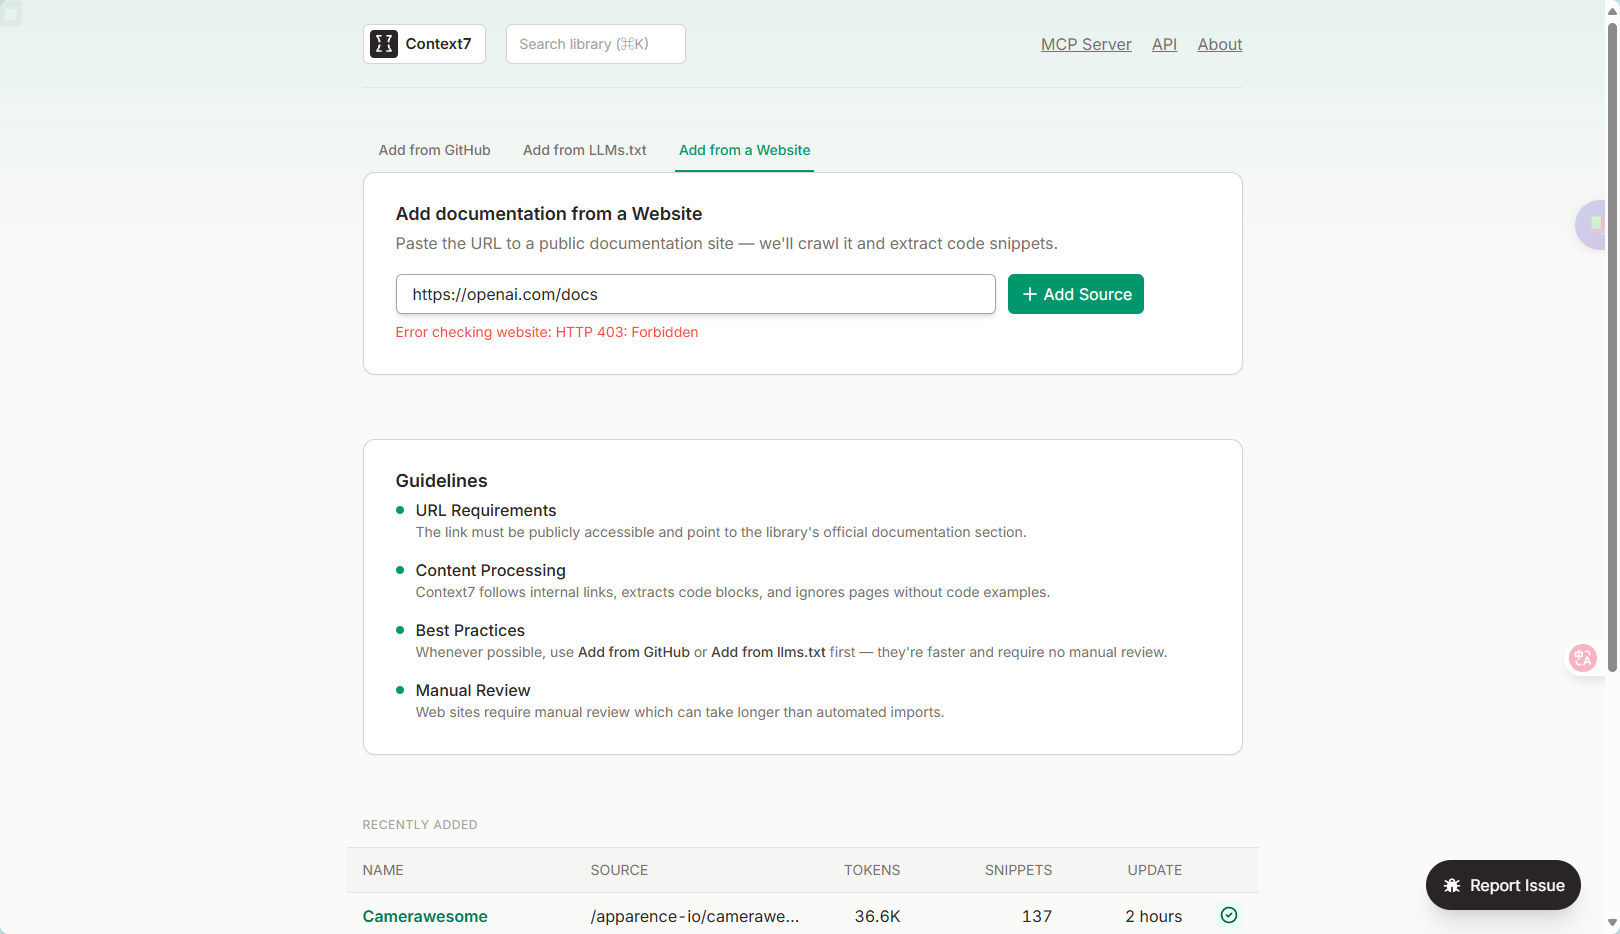The image size is (1620, 934).
Task: Focus the Search library field
Action: point(596,44)
